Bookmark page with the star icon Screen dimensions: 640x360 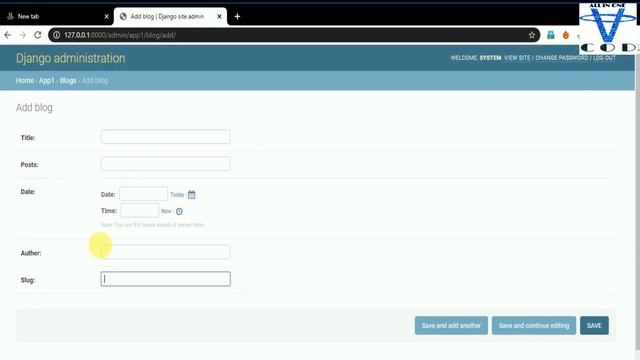[531, 35]
